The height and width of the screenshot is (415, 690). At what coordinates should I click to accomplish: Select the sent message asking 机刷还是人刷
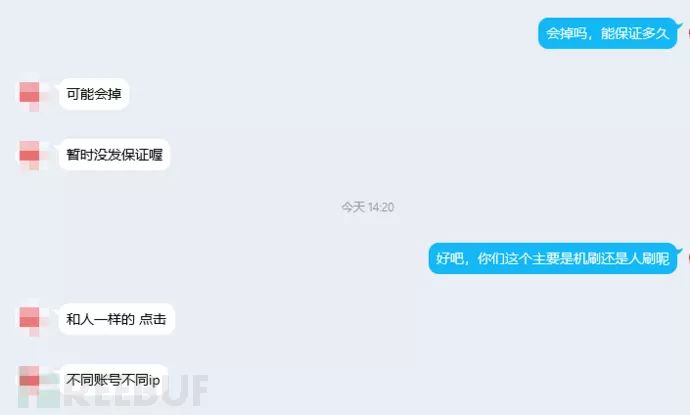click(x=553, y=258)
